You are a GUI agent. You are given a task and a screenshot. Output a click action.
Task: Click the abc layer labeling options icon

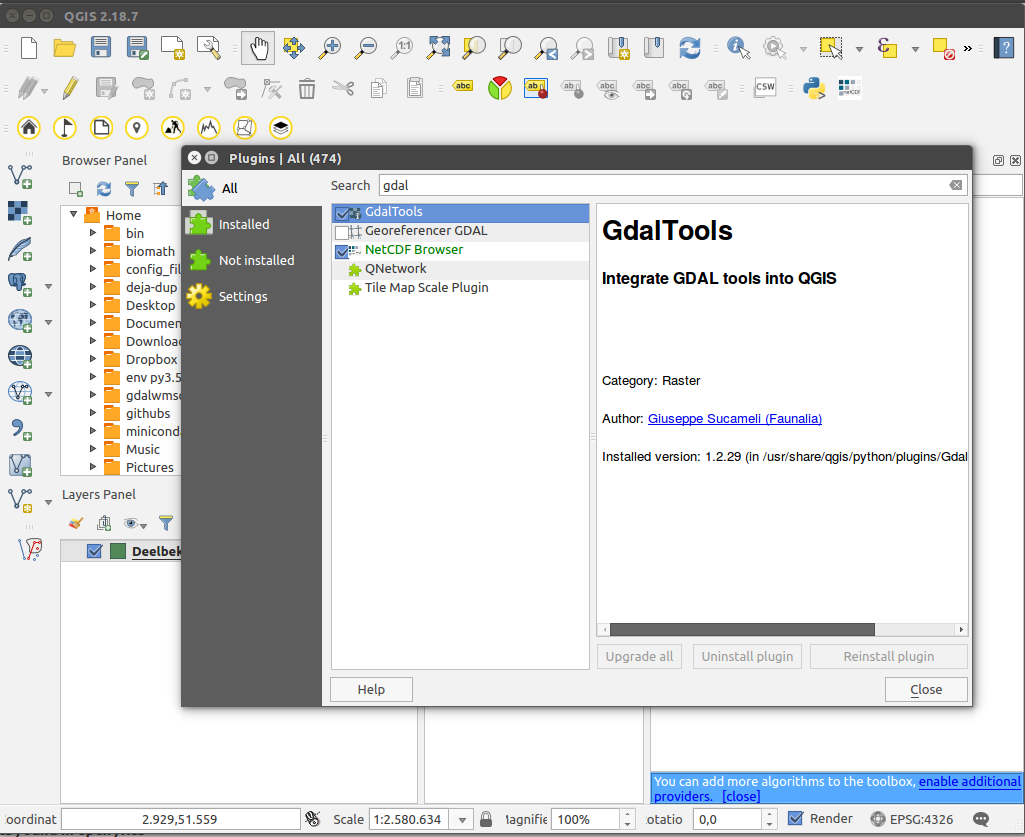[x=463, y=86]
